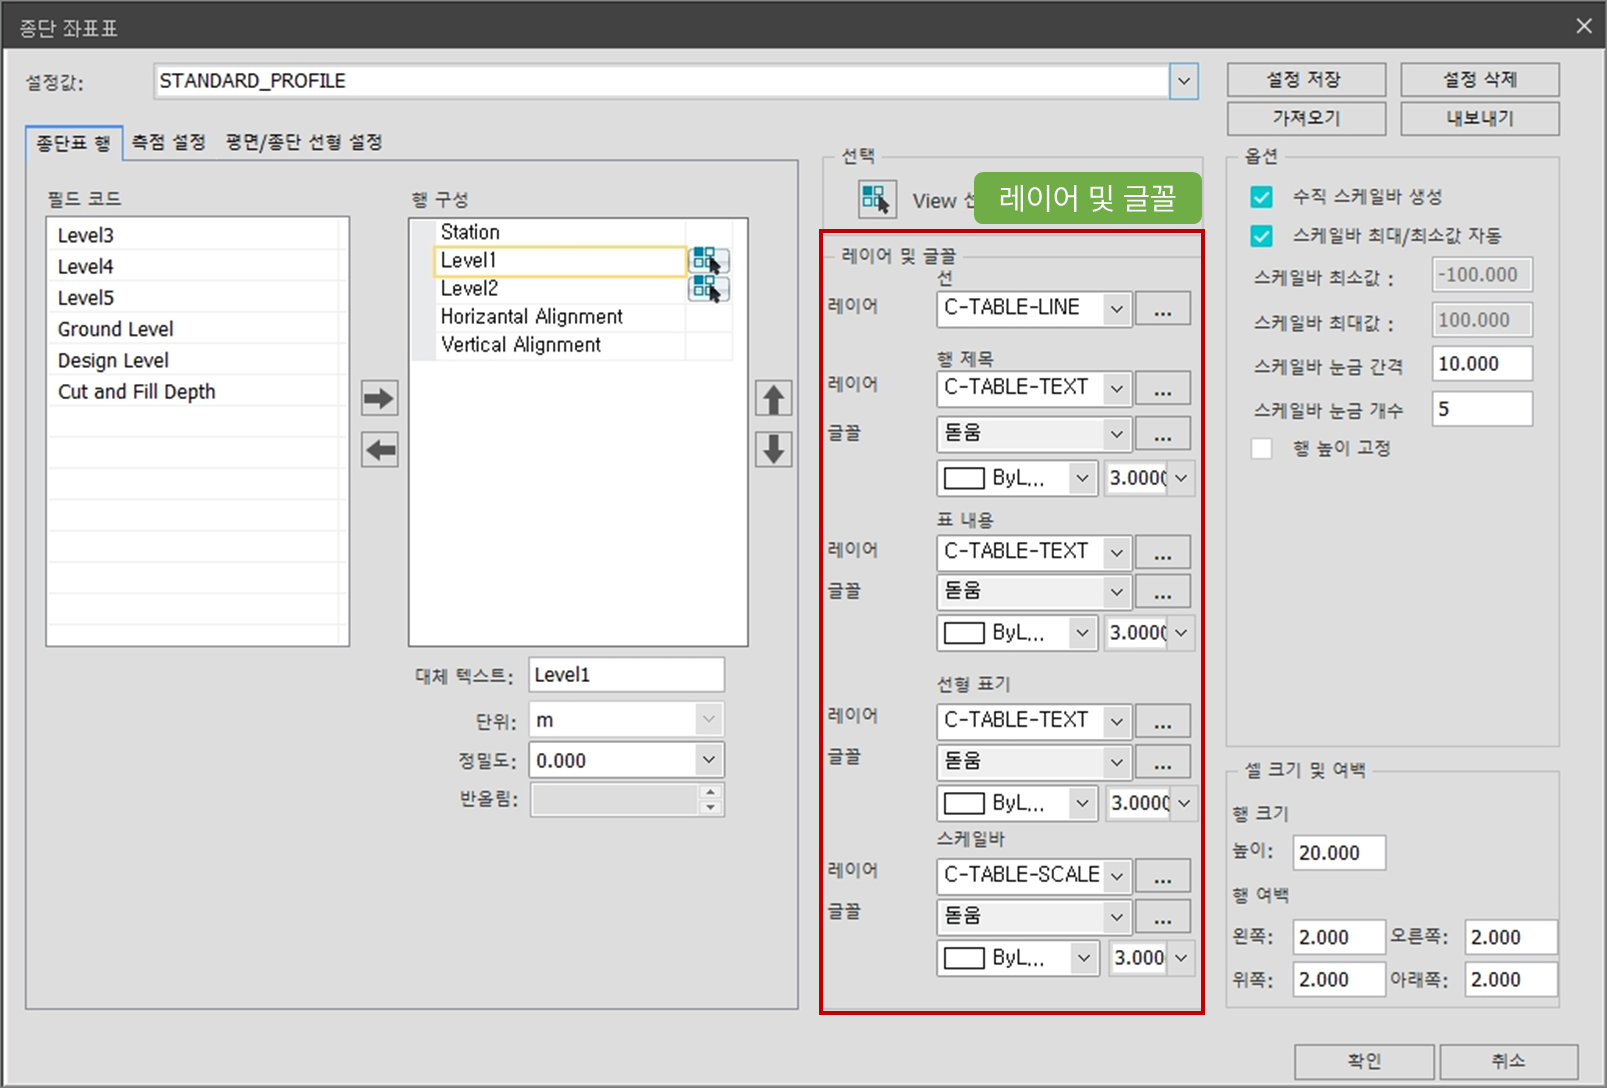Click the pick icon beside Level2 row

click(x=708, y=289)
